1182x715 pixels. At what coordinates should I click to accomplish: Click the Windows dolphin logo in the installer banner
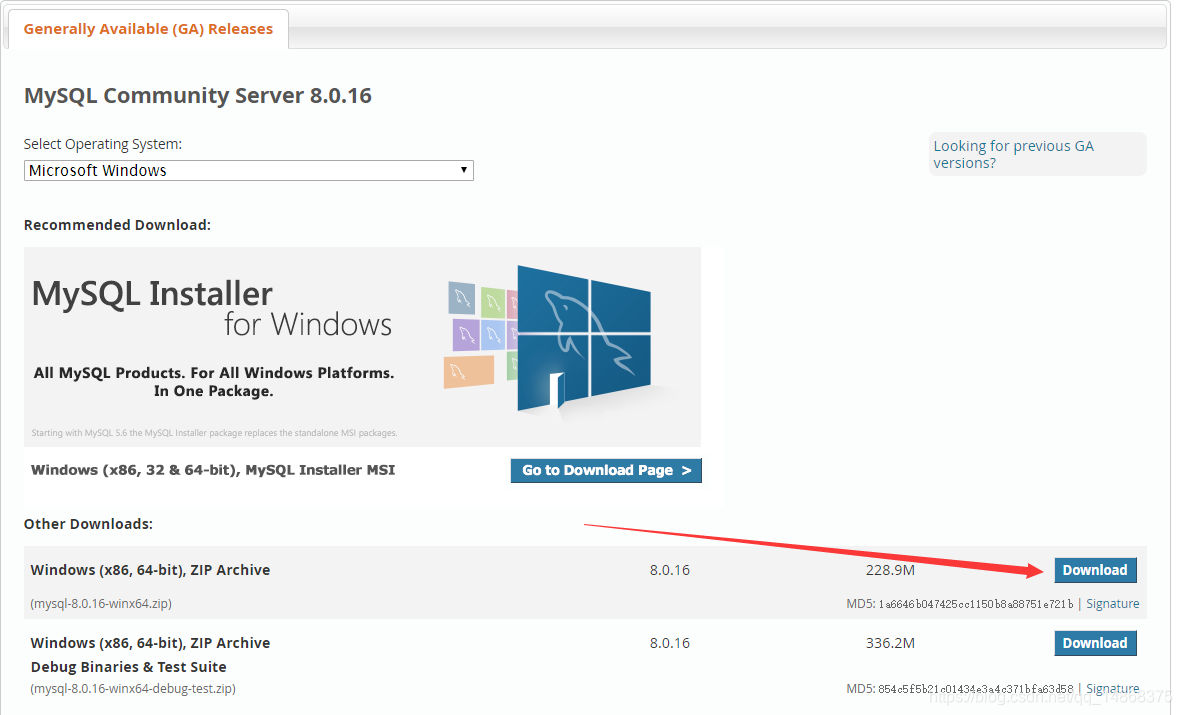tap(583, 338)
